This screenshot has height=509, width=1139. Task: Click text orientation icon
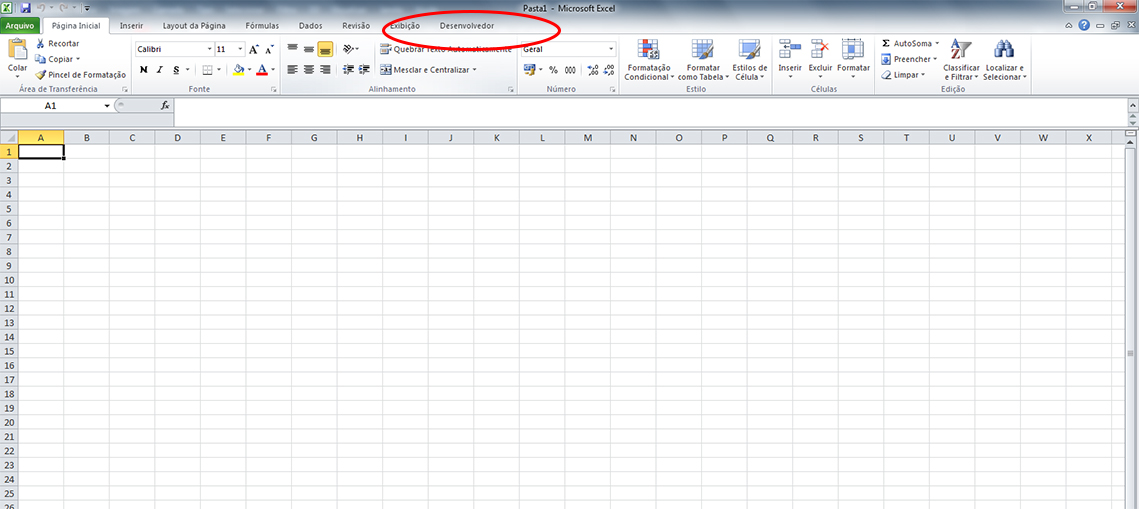click(350, 49)
